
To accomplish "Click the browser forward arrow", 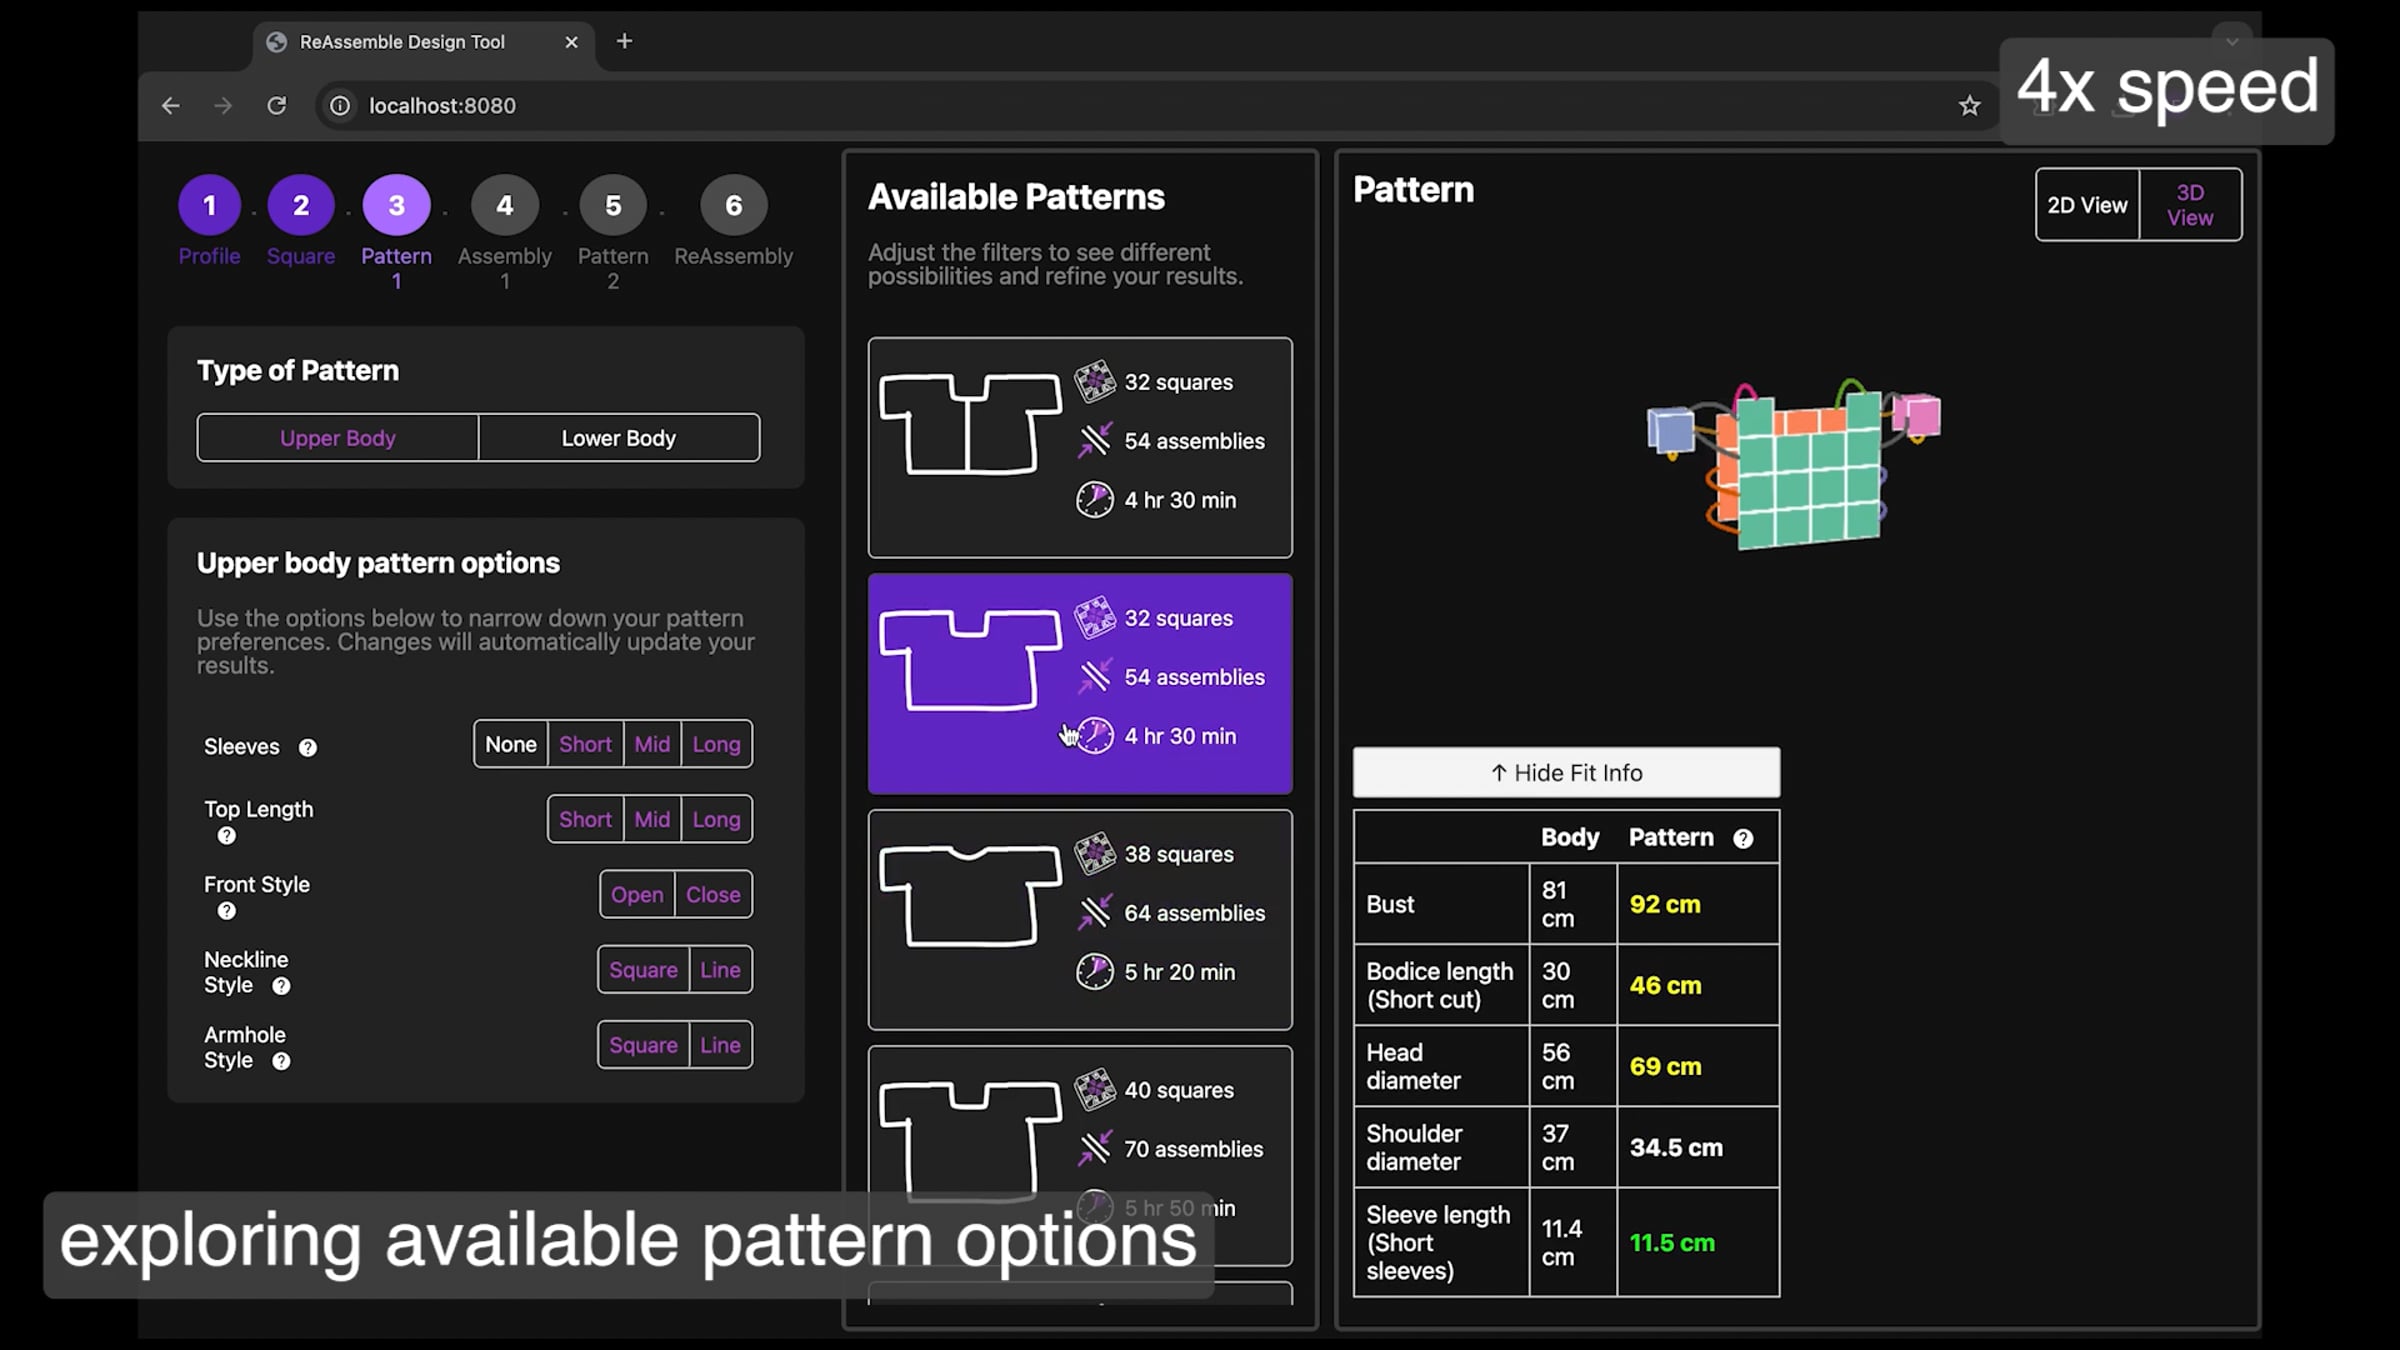I will (x=223, y=106).
